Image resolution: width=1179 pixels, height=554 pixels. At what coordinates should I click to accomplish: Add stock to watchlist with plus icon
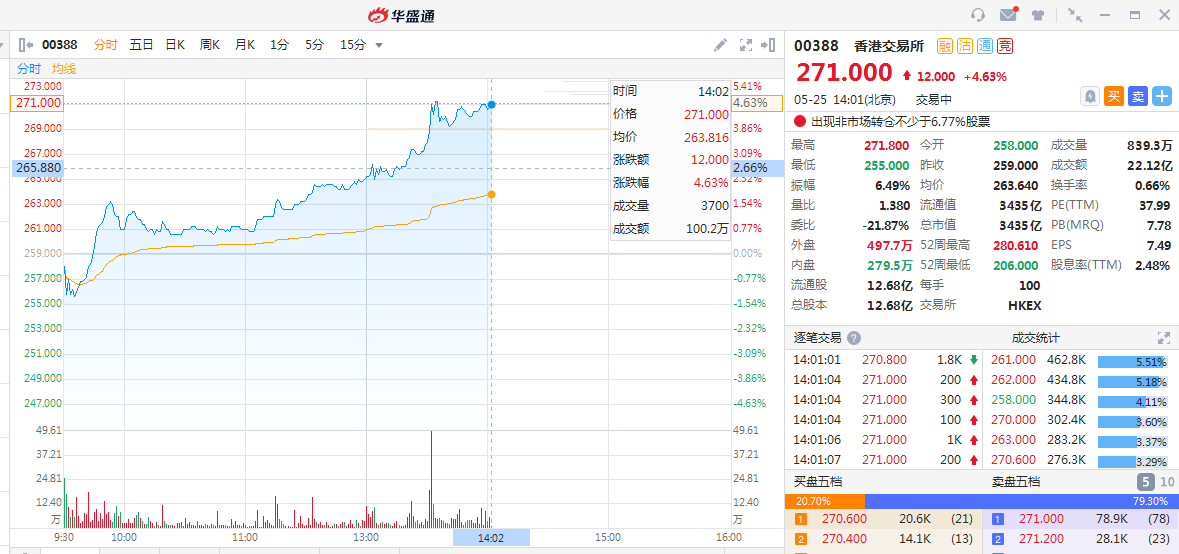[x=1162, y=96]
